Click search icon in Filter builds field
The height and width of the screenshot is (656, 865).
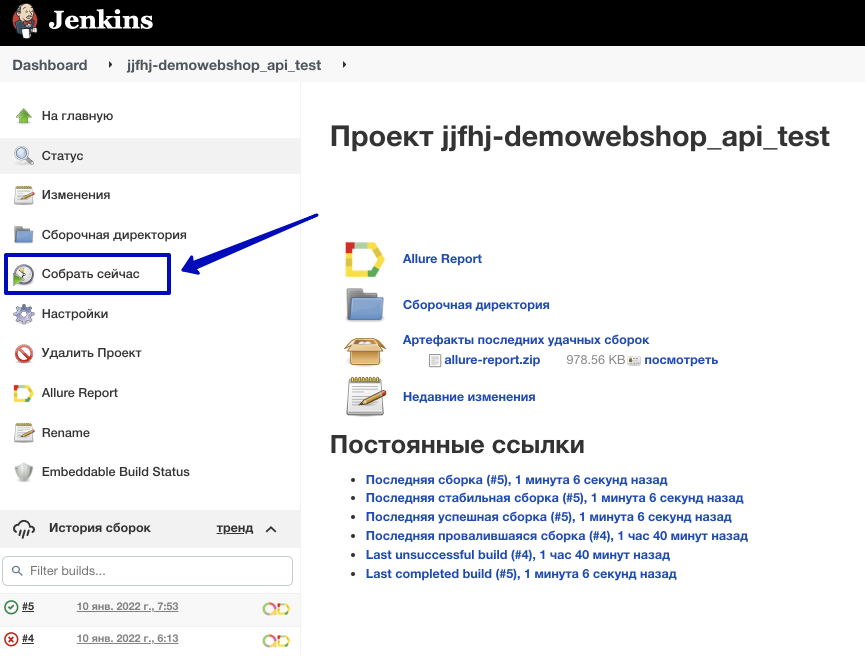pos(17,570)
